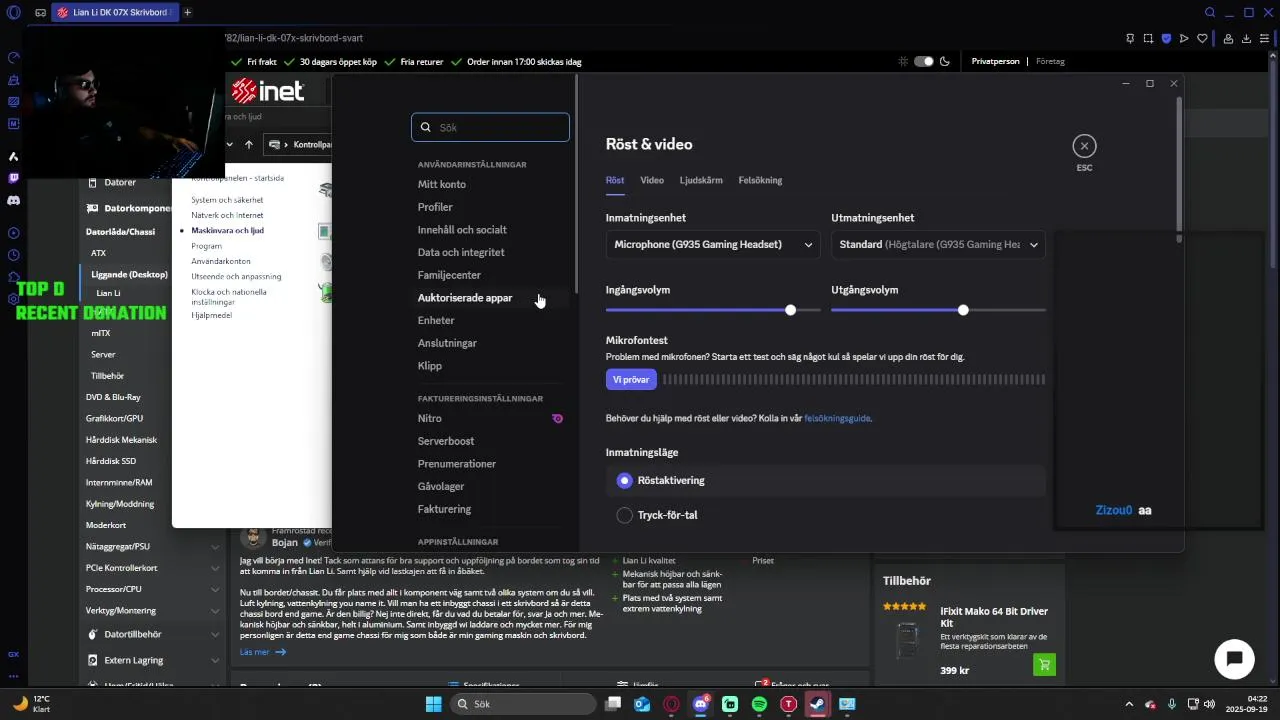Select Företag customer type
The width and height of the screenshot is (1280, 720).
(x=1050, y=61)
